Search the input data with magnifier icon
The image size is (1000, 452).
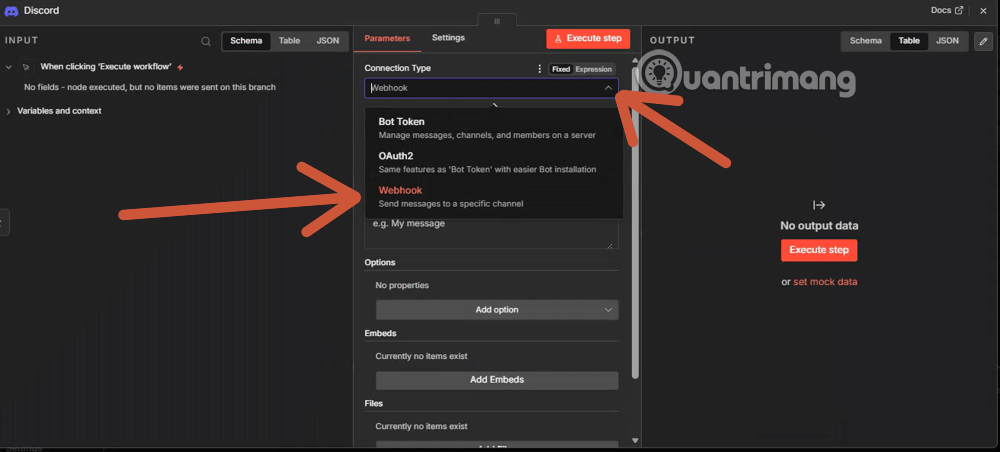coord(206,41)
